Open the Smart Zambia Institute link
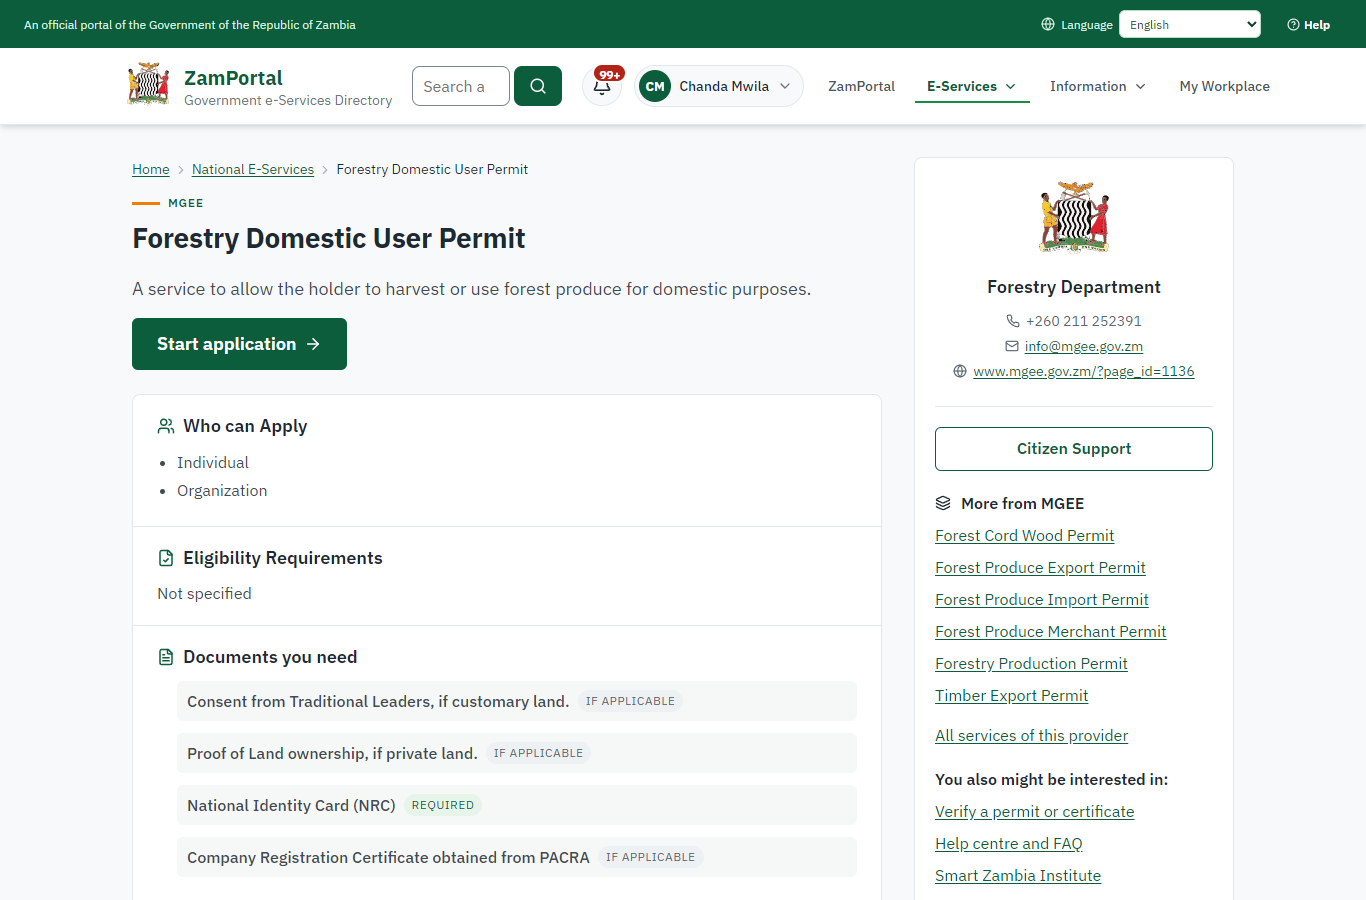This screenshot has width=1366, height=900. [x=1018, y=876]
